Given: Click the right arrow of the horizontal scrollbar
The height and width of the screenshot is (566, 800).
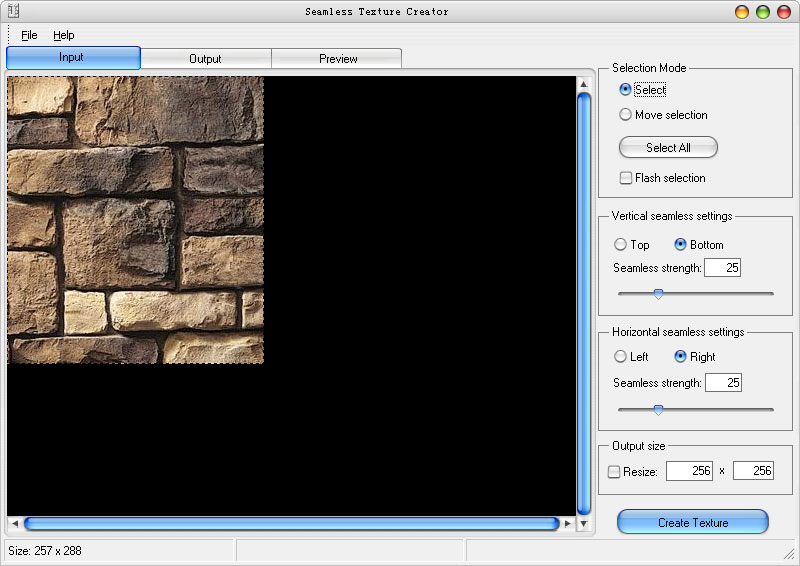Looking at the screenshot, I should pyautogui.click(x=568, y=523).
